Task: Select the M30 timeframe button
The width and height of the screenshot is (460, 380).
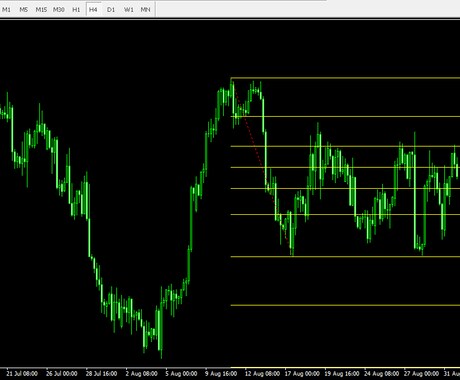Action: click(59, 10)
